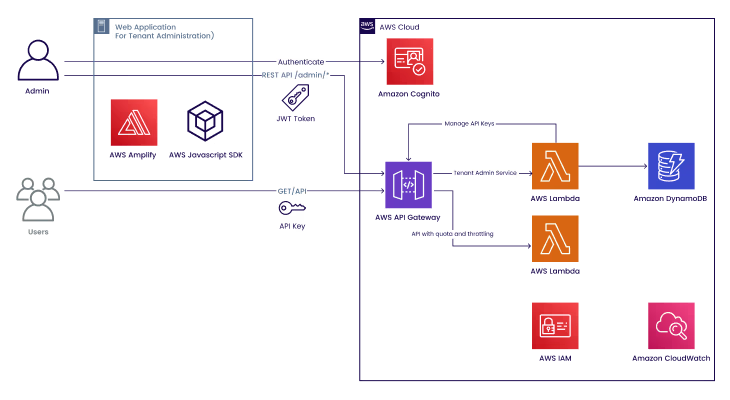The image size is (730, 400).
Task: Click the Web Application container corner icon
Action: coord(101,26)
